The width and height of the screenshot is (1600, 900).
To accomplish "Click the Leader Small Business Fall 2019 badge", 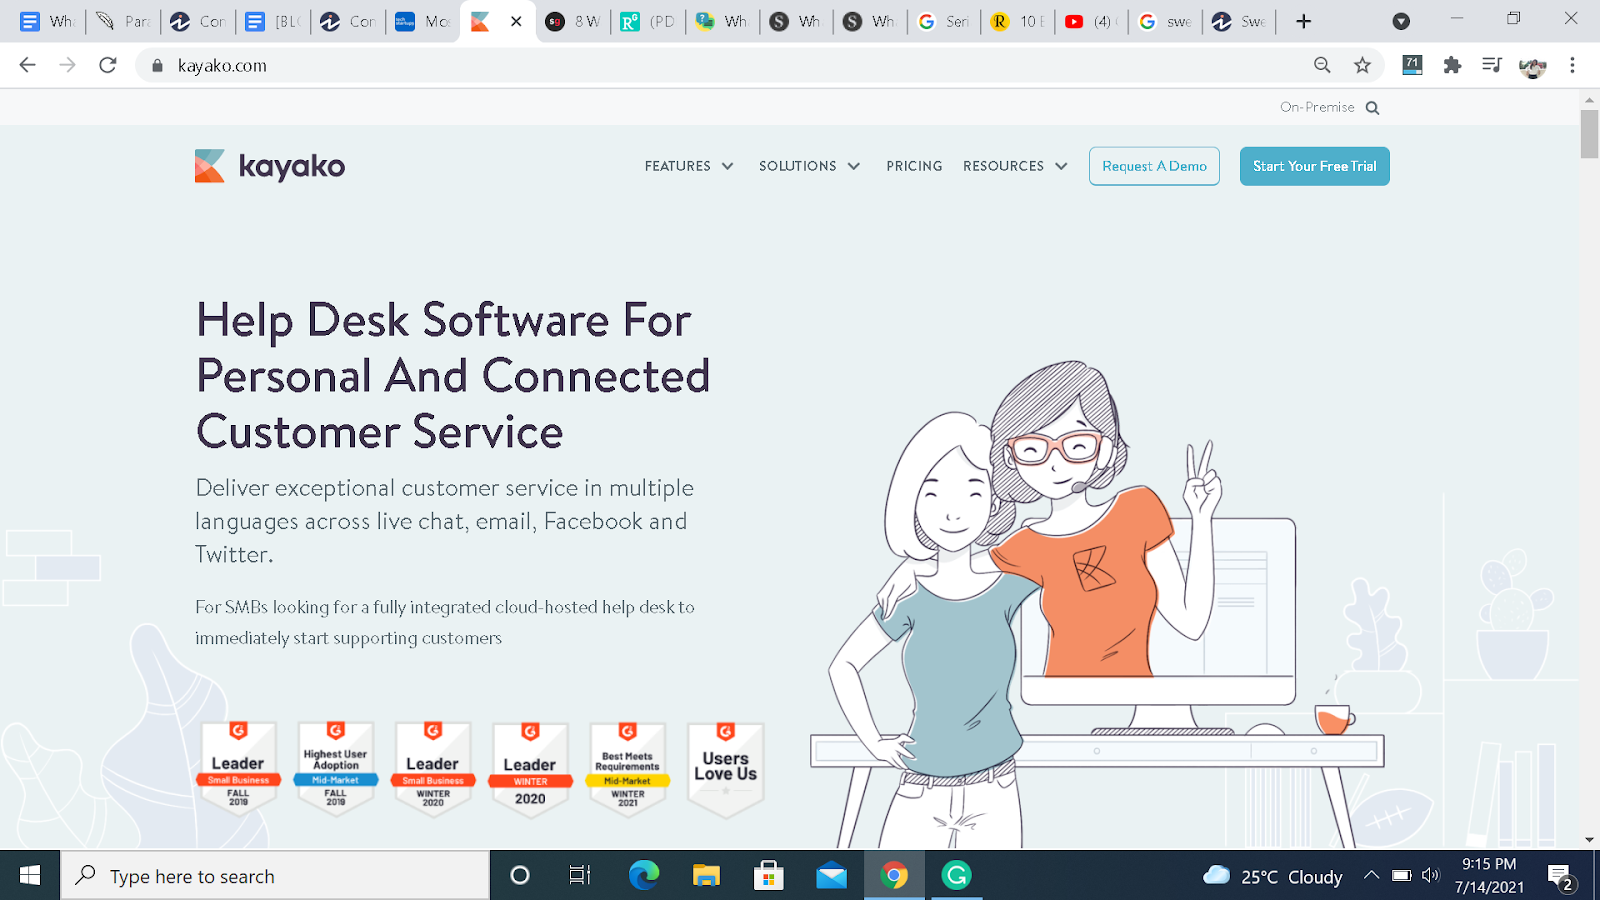I will tap(238, 768).
